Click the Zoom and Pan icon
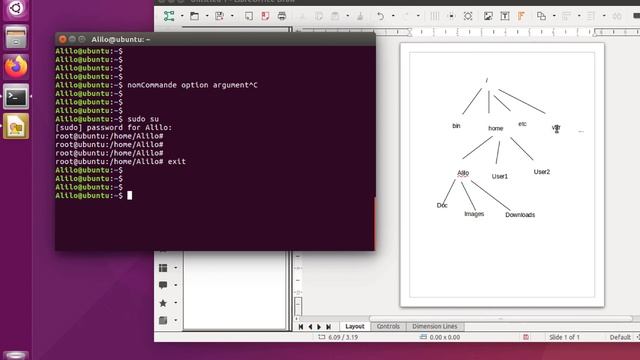Image resolution: width=640 pixels, height=360 pixels. [468, 16]
